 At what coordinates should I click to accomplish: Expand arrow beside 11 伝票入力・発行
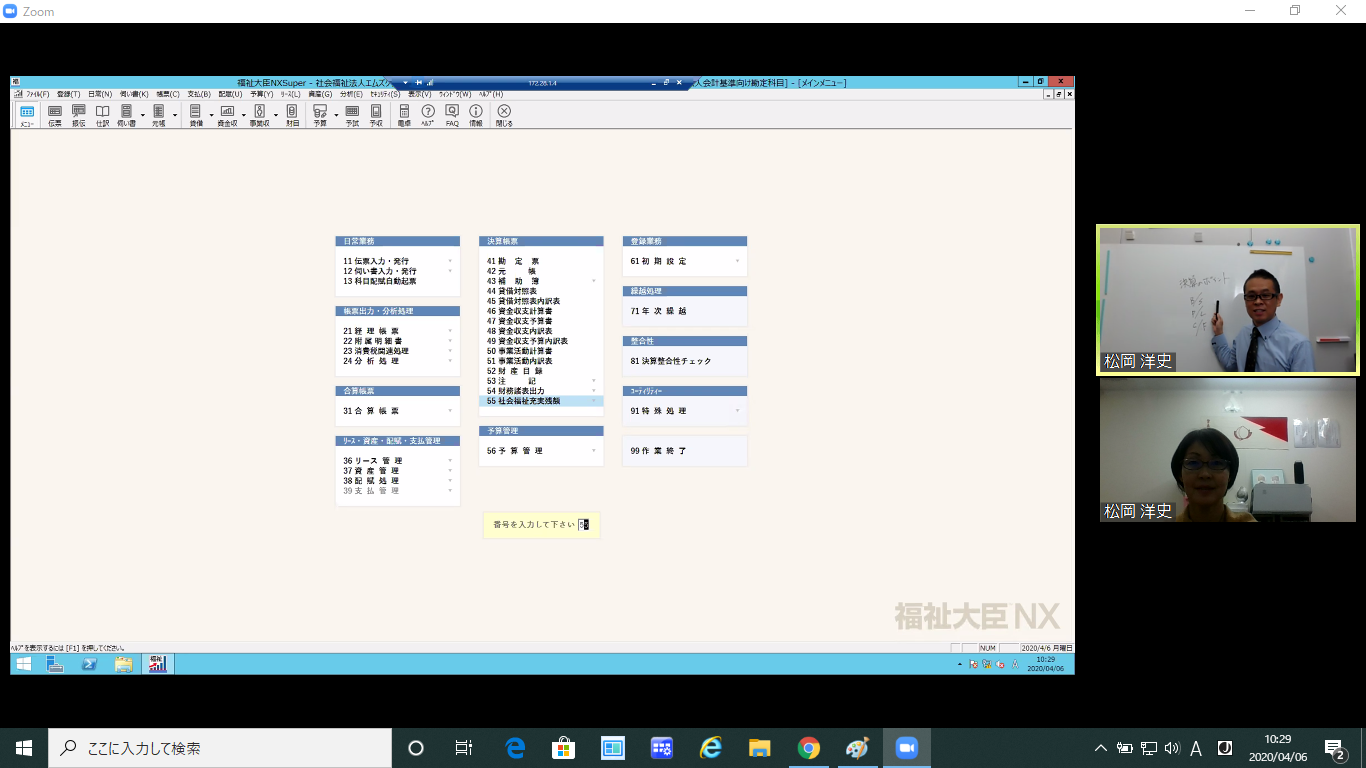click(450, 261)
